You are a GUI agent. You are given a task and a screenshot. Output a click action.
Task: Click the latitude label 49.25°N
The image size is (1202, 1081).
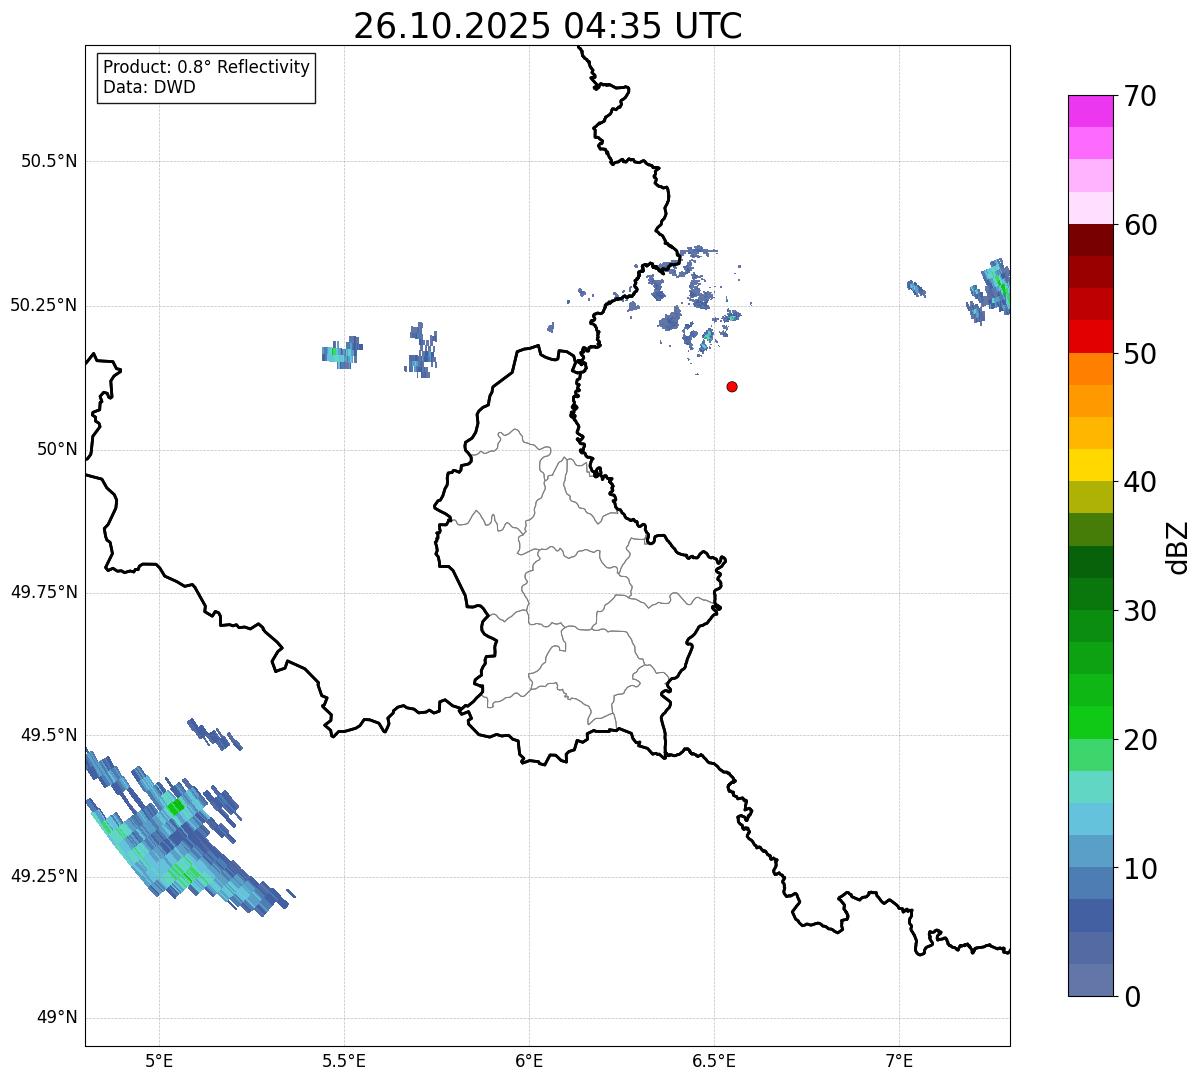pos(44,876)
